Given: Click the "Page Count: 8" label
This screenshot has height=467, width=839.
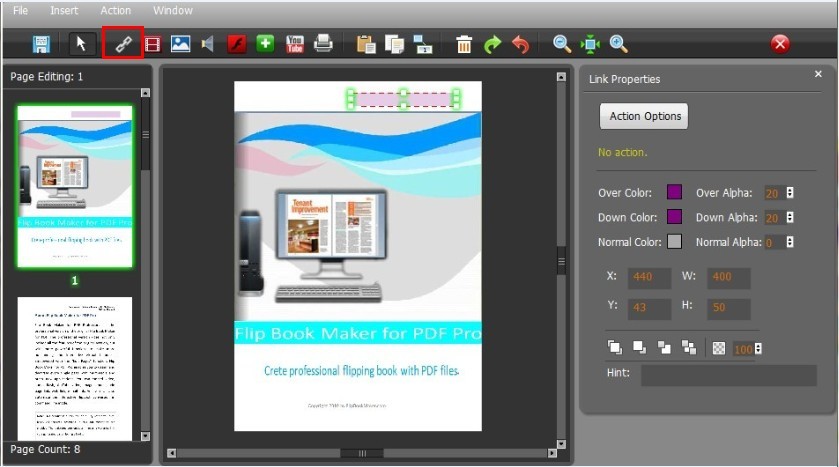Looking at the screenshot, I should pyautogui.click(x=45, y=449).
